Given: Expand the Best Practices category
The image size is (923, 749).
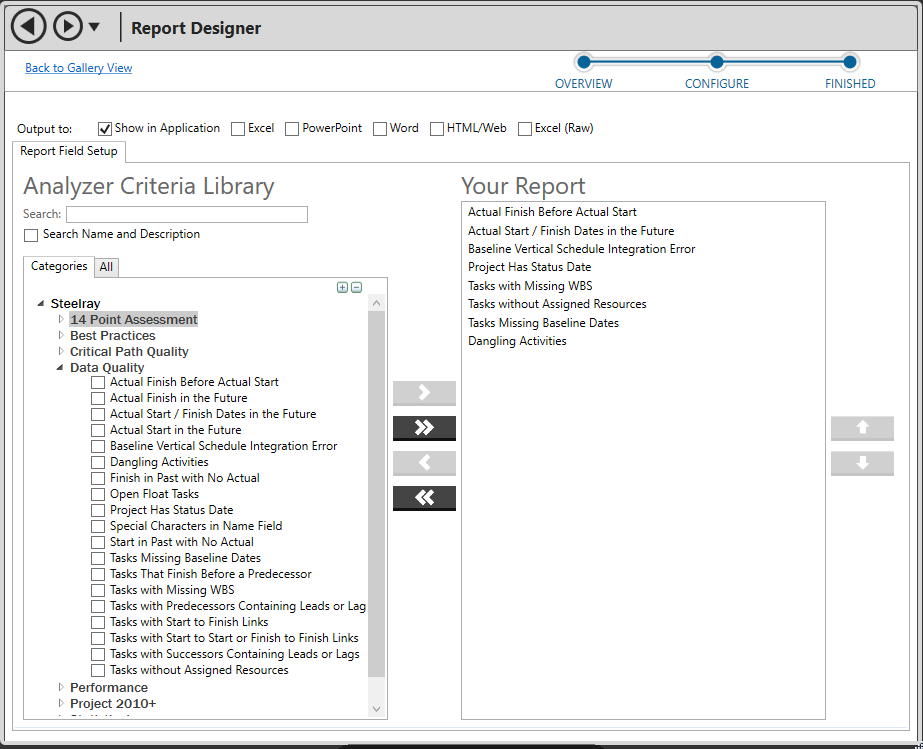Looking at the screenshot, I should (61, 335).
